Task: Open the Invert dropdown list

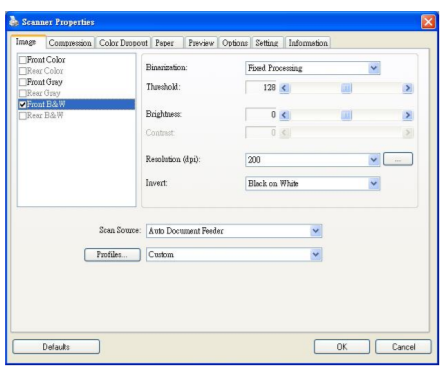Action: pos(374,183)
